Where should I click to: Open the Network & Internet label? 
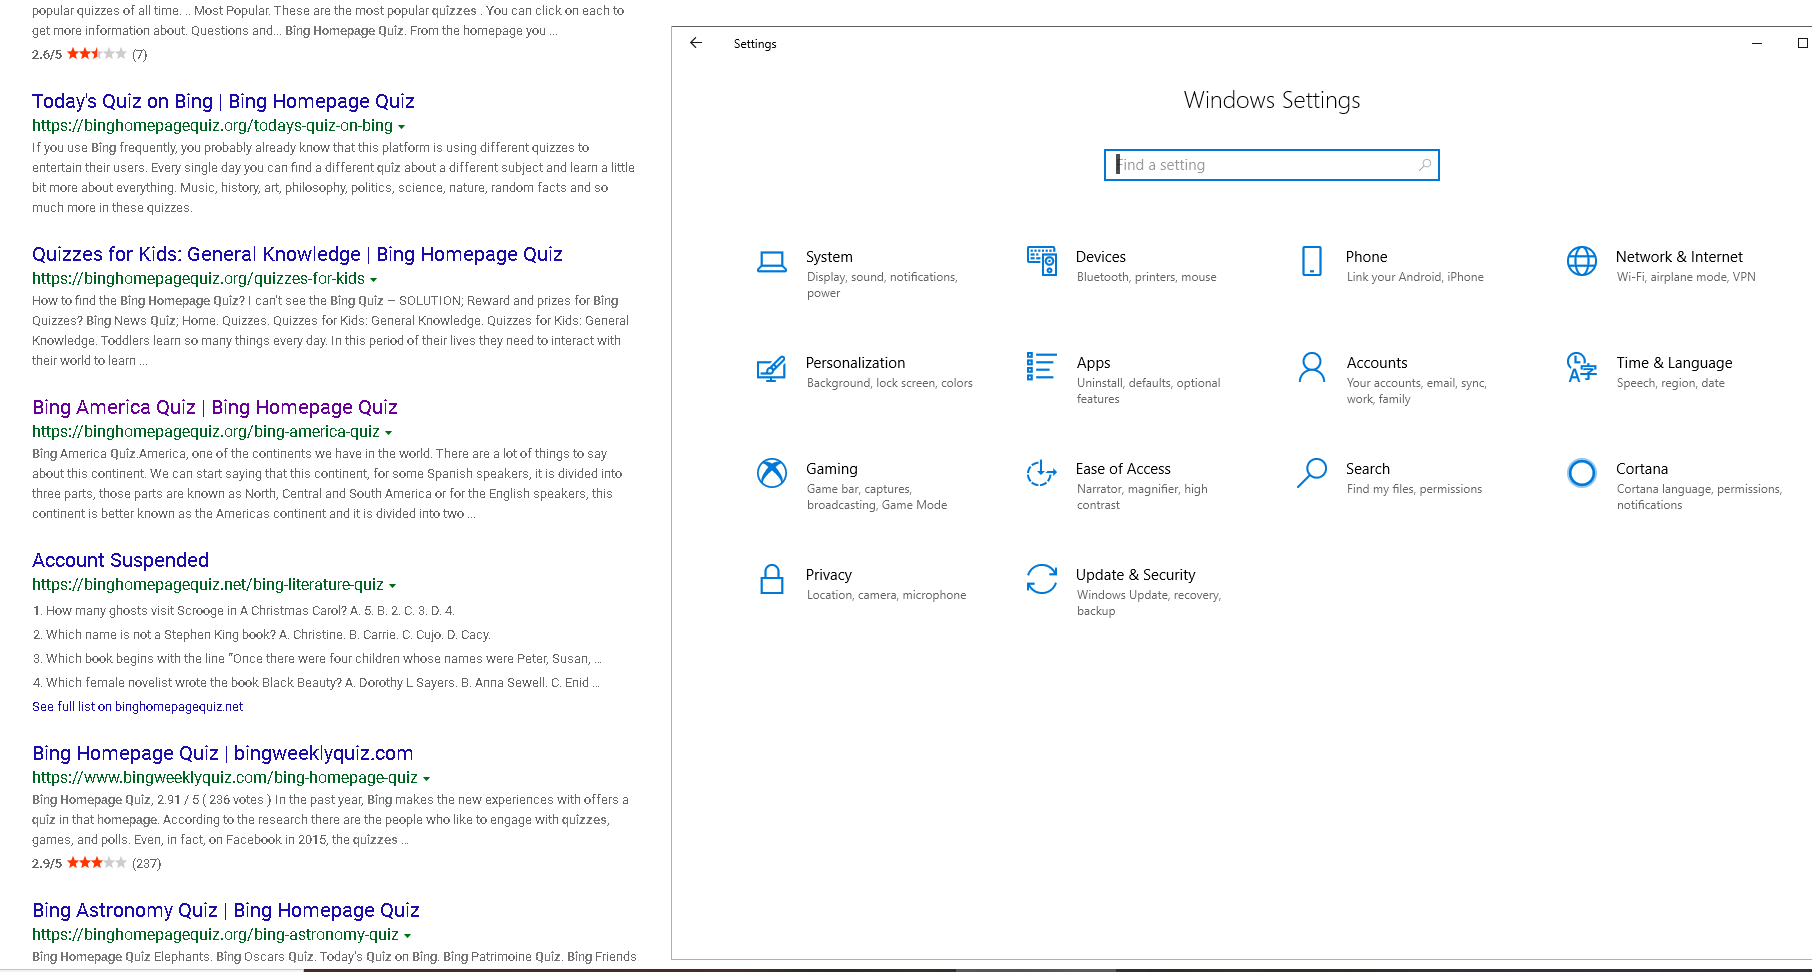[x=1679, y=257]
